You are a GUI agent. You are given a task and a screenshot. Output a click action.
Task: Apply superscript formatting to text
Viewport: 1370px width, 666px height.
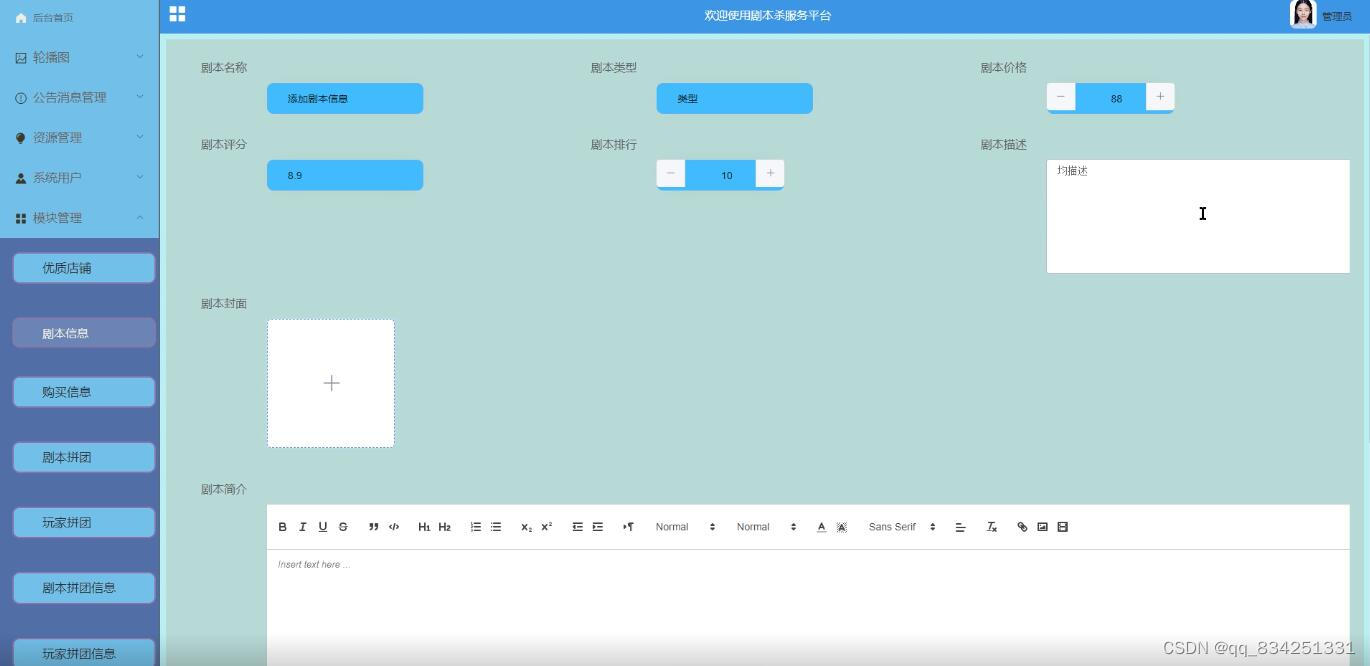click(x=545, y=526)
